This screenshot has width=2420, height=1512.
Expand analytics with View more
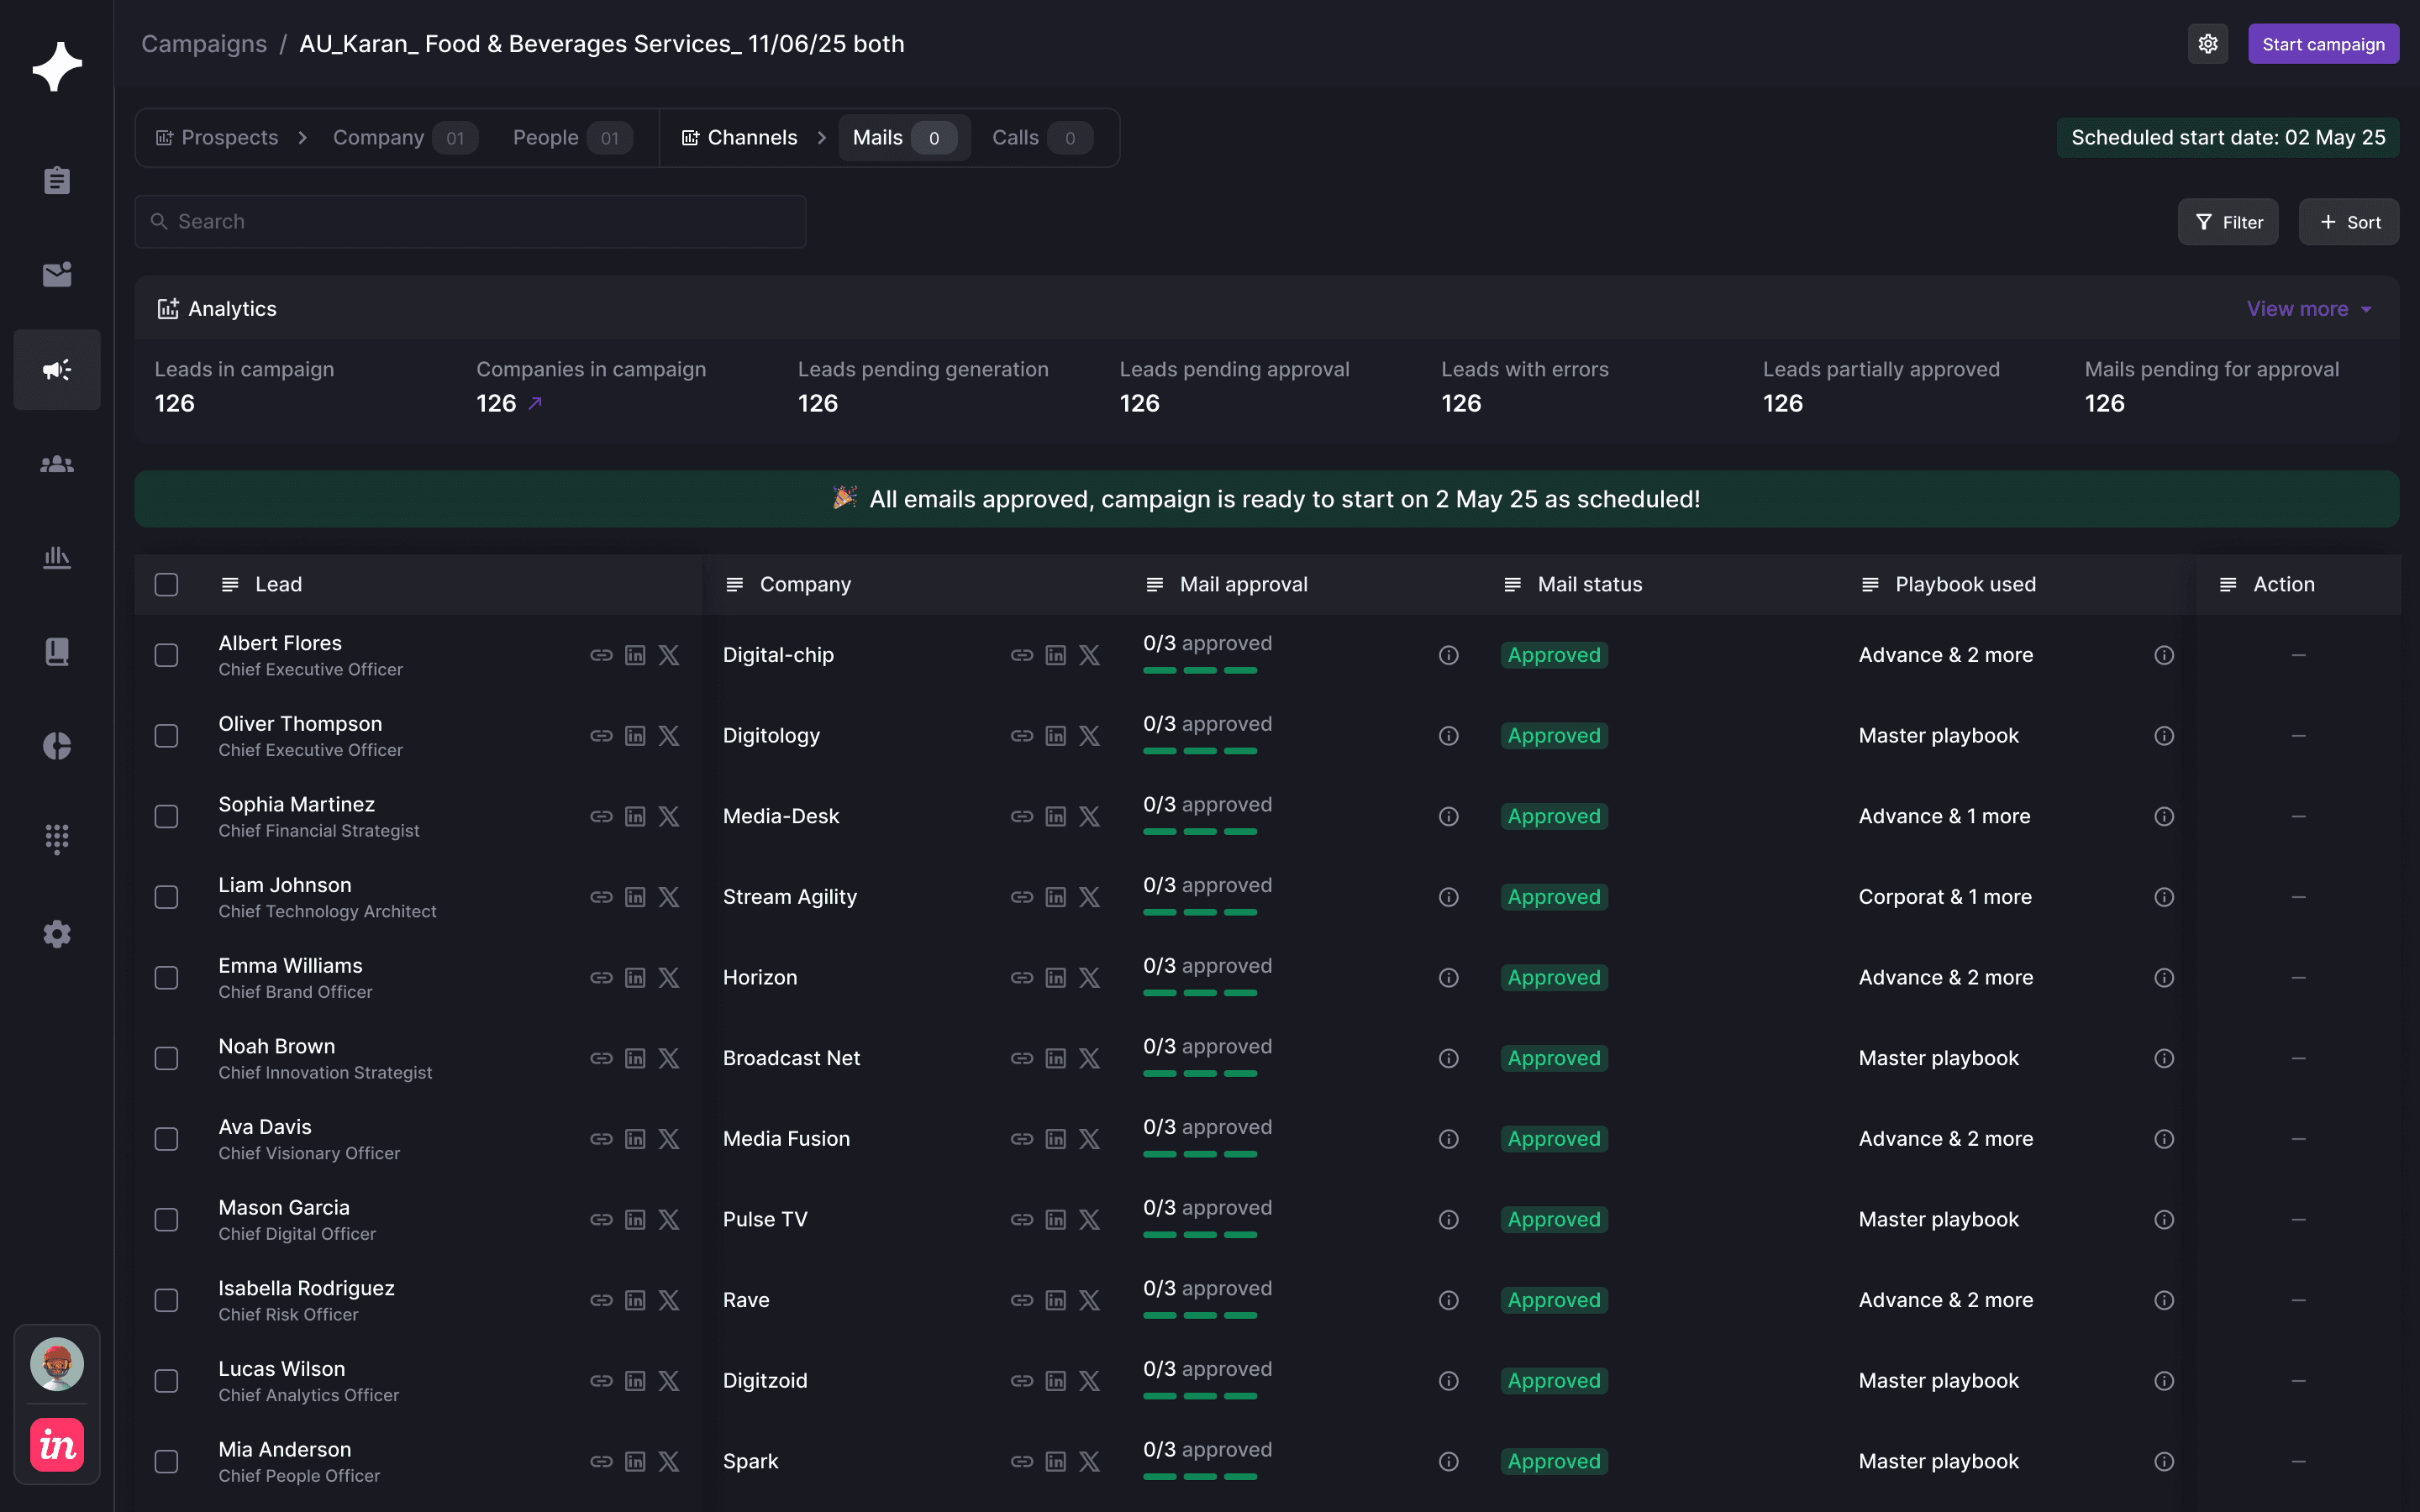(2309, 309)
